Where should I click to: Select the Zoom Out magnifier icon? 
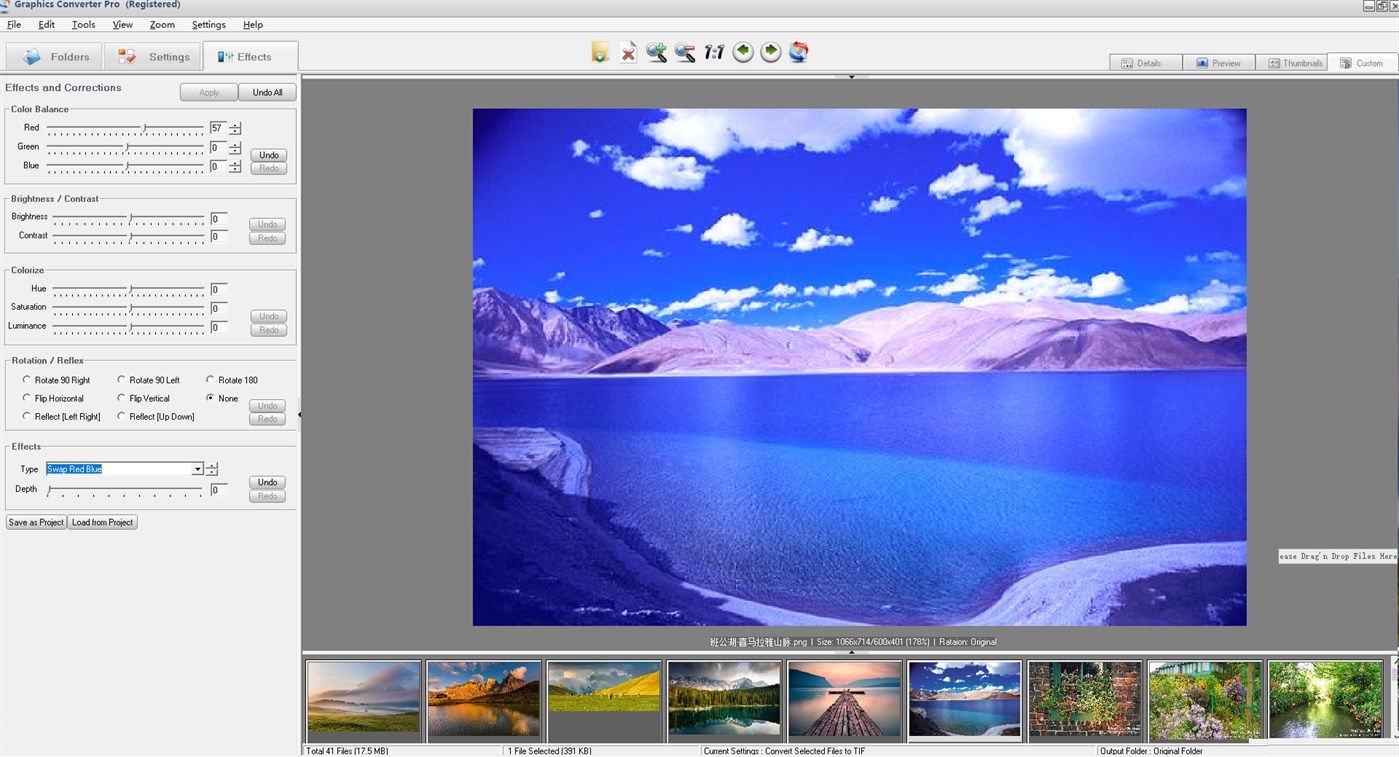[684, 51]
